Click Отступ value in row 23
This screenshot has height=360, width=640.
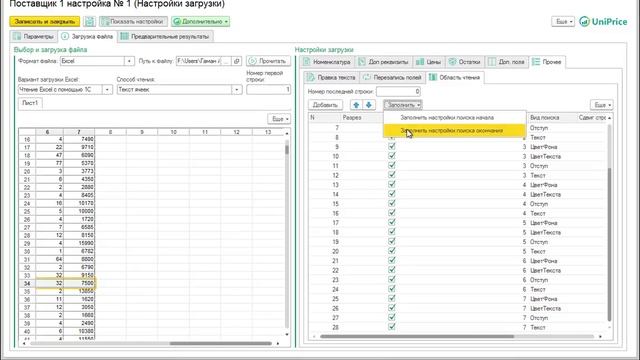(539, 280)
